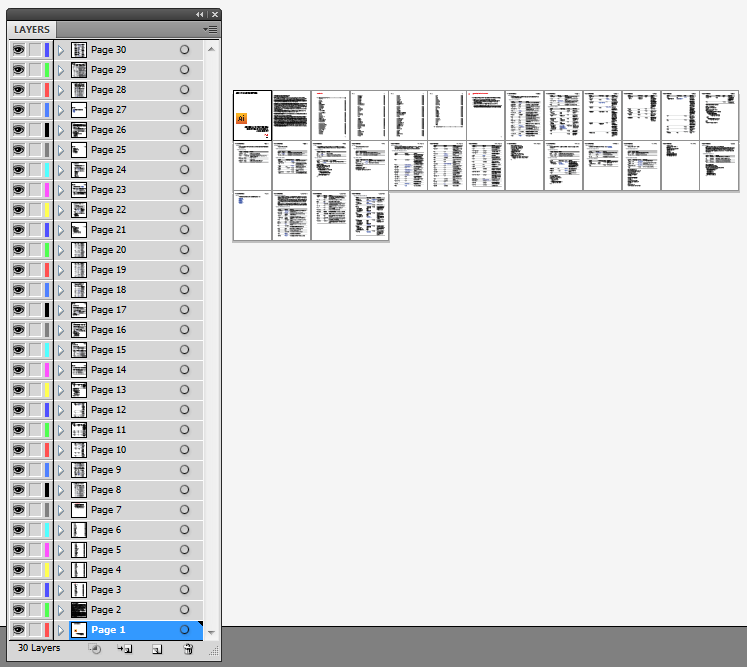
Task: Select the LAYERS tab
Action: 32,30
